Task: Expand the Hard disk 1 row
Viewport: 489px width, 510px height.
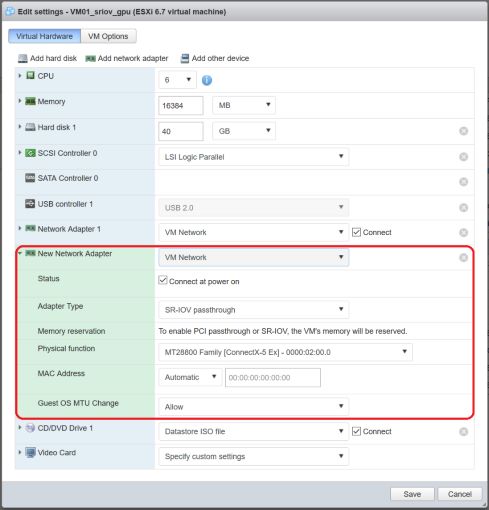Action: tap(20, 127)
